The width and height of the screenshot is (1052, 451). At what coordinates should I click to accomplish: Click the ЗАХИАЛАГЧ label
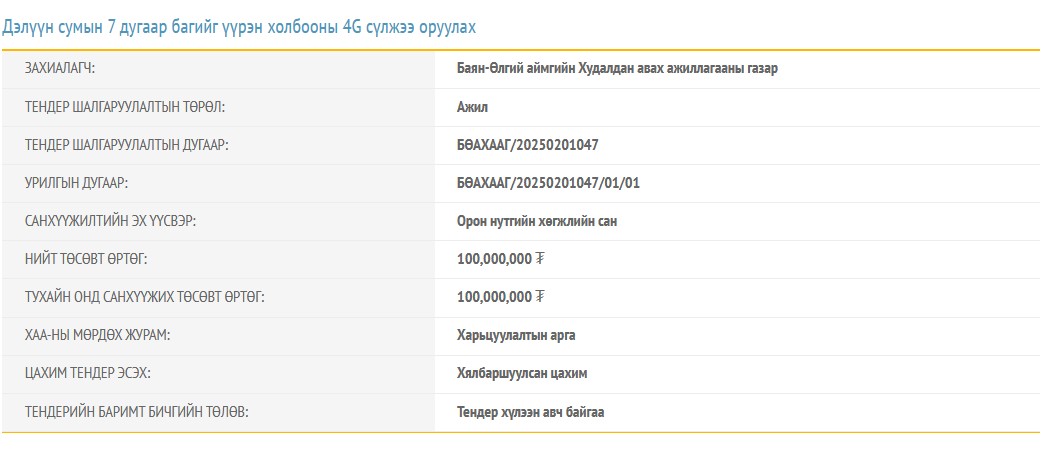pos(67,69)
